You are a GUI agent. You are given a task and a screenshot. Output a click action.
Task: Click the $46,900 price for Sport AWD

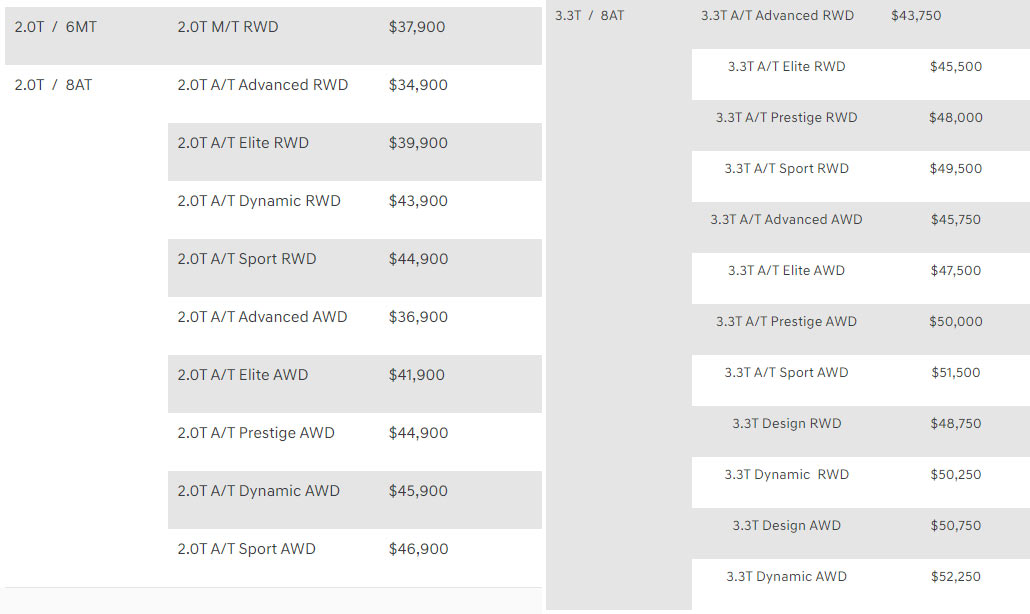418,549
